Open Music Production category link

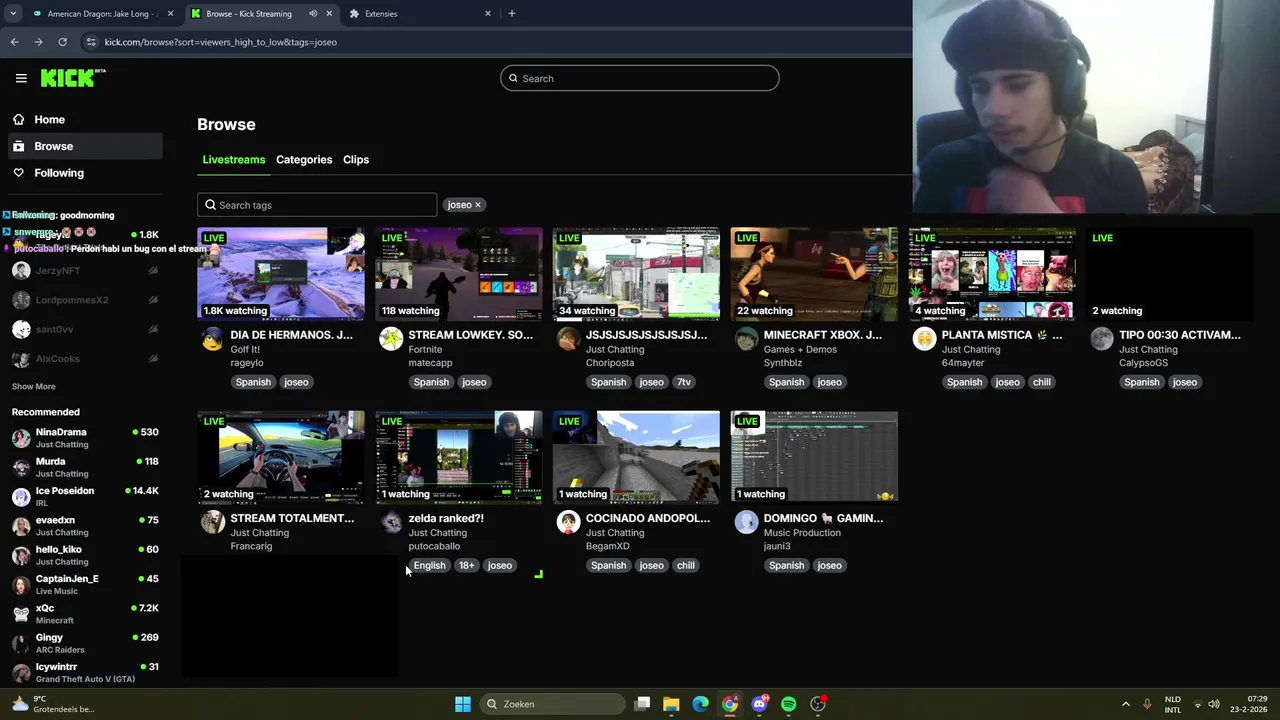point(802,533)
